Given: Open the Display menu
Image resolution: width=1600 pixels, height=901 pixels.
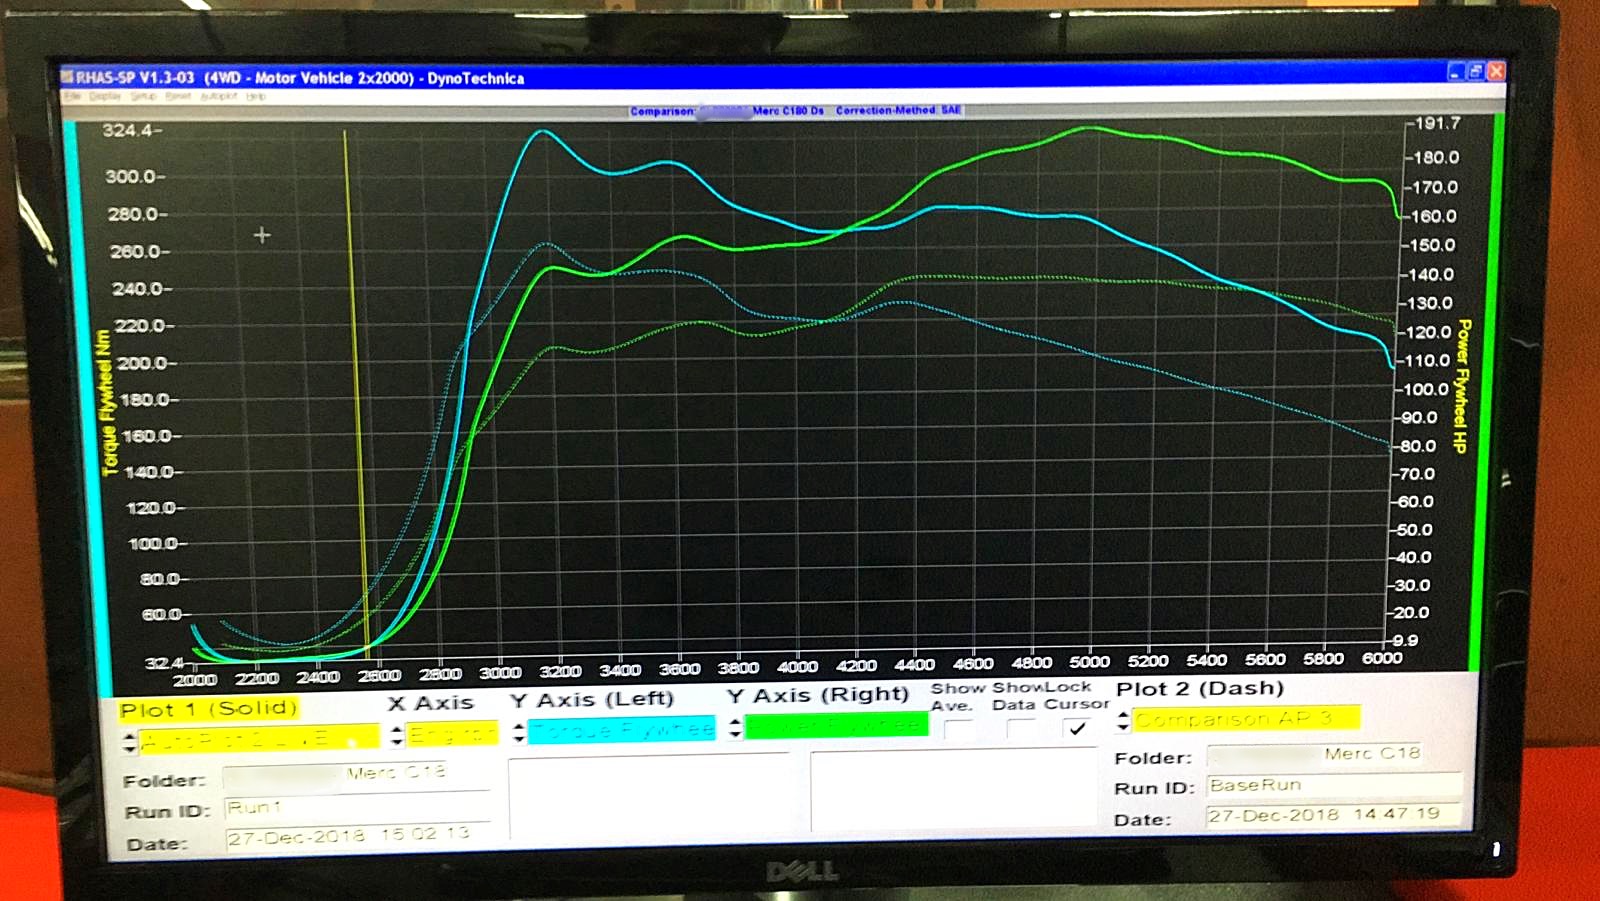Looking at the screenshot, I should tap(105, 96).
